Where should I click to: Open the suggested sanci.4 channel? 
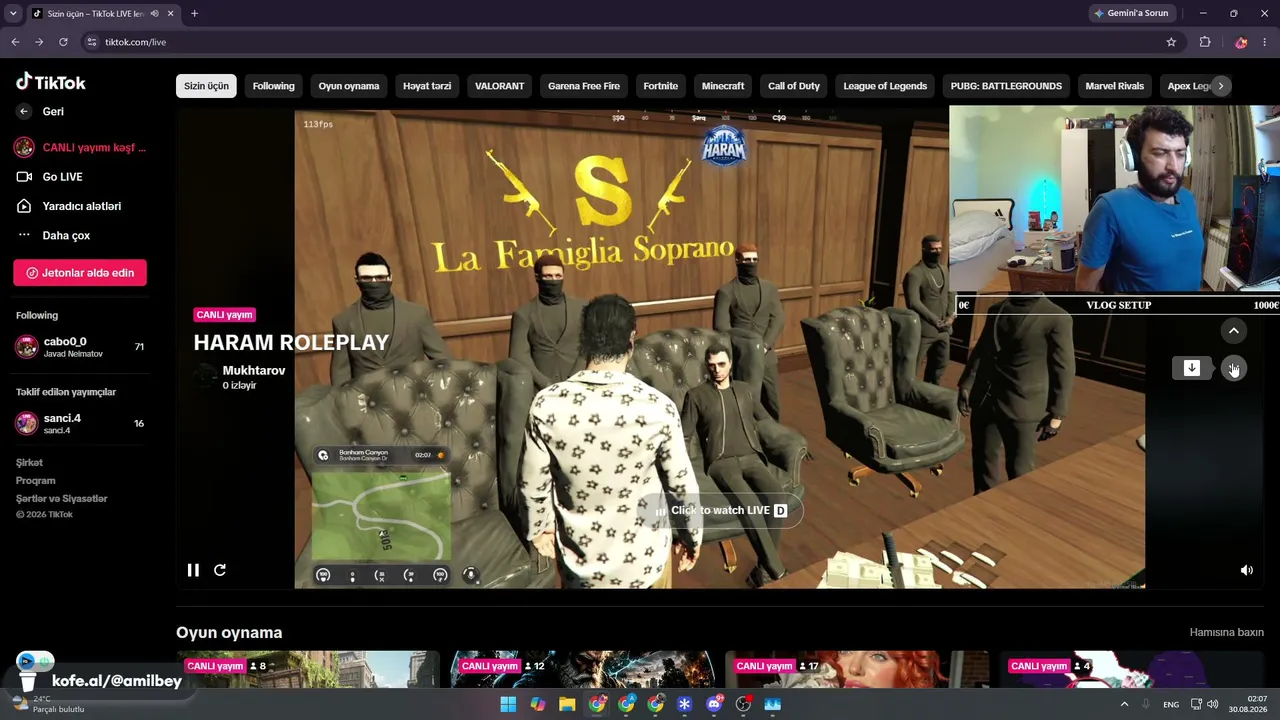(80, 423)
